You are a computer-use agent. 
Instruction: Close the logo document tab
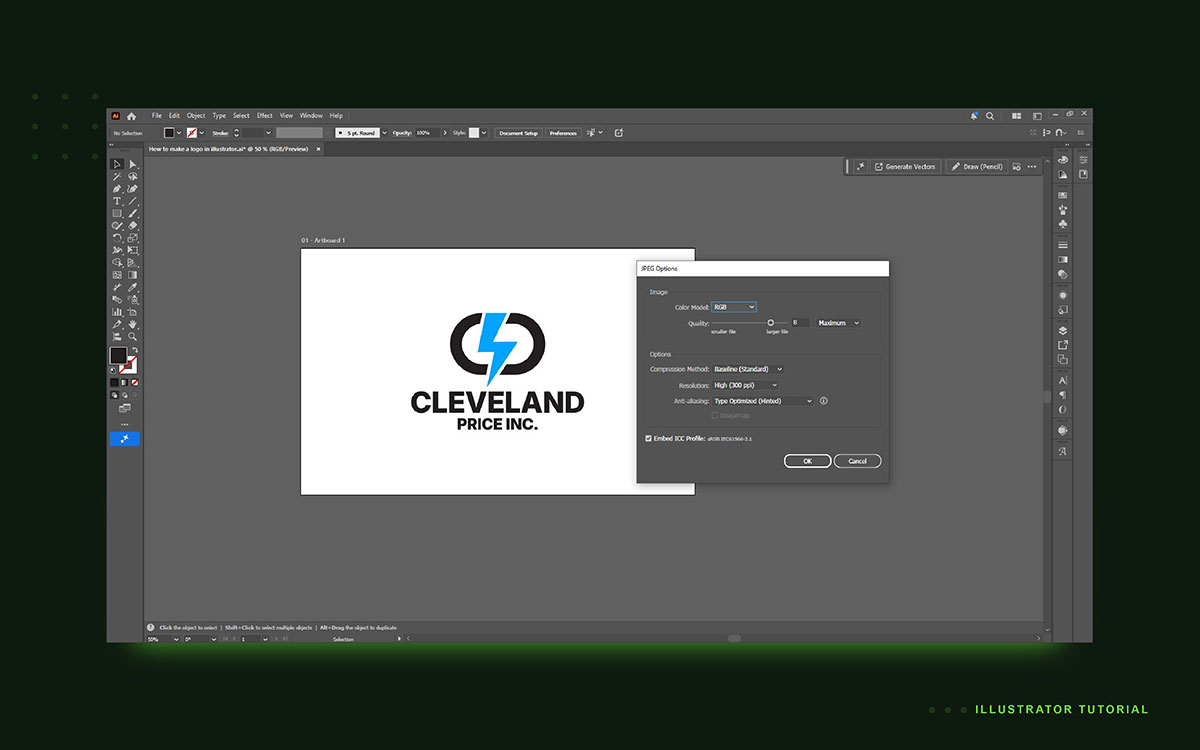point(319,149)
